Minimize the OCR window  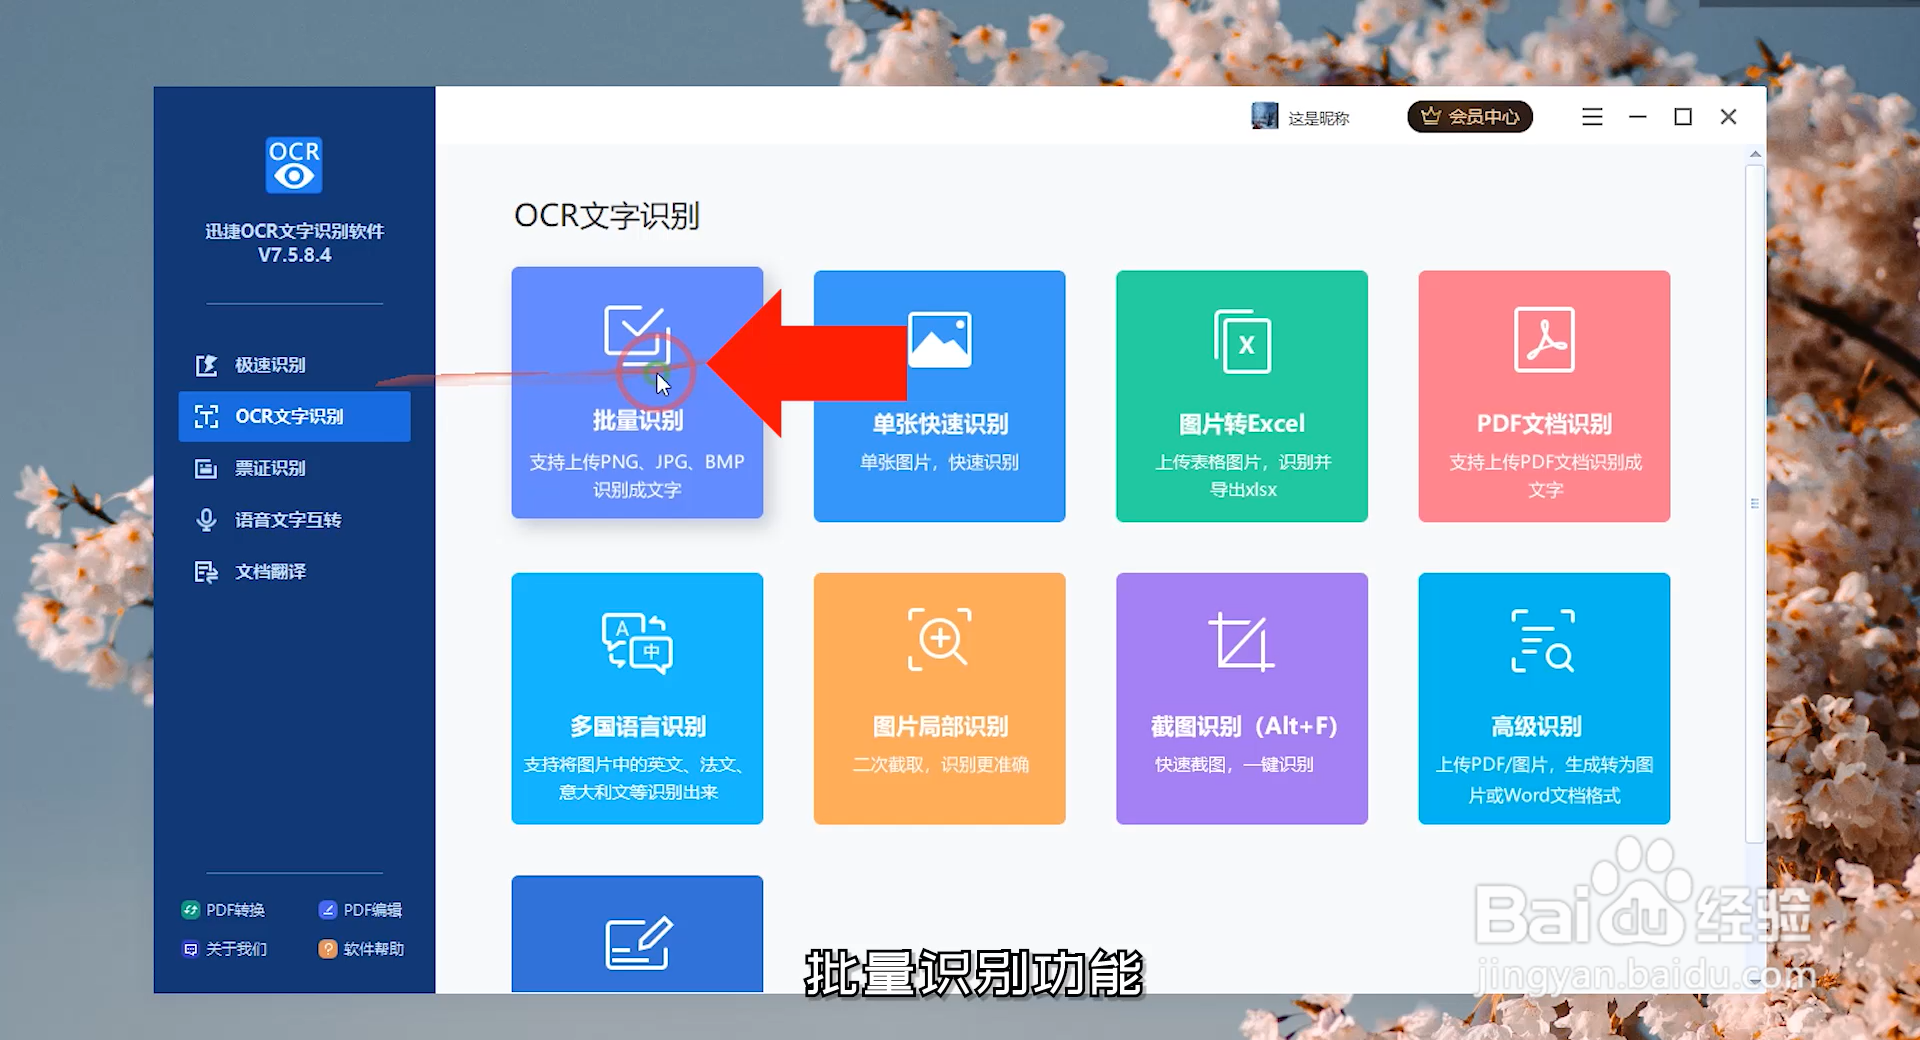coord(1638,117)
